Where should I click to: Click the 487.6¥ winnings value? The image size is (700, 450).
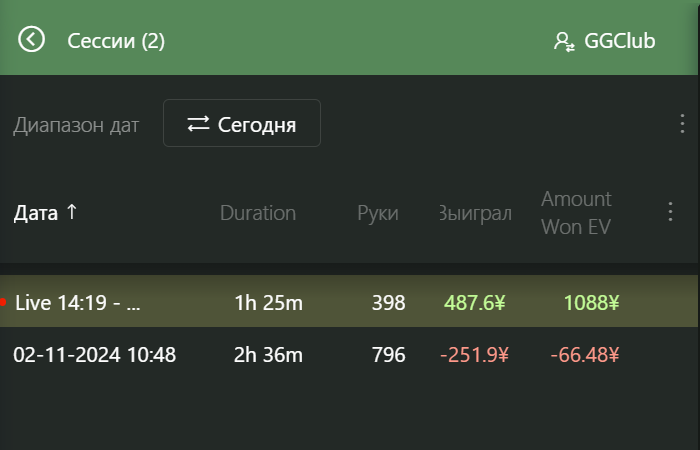pyautogui.click(x=475, y=303)
